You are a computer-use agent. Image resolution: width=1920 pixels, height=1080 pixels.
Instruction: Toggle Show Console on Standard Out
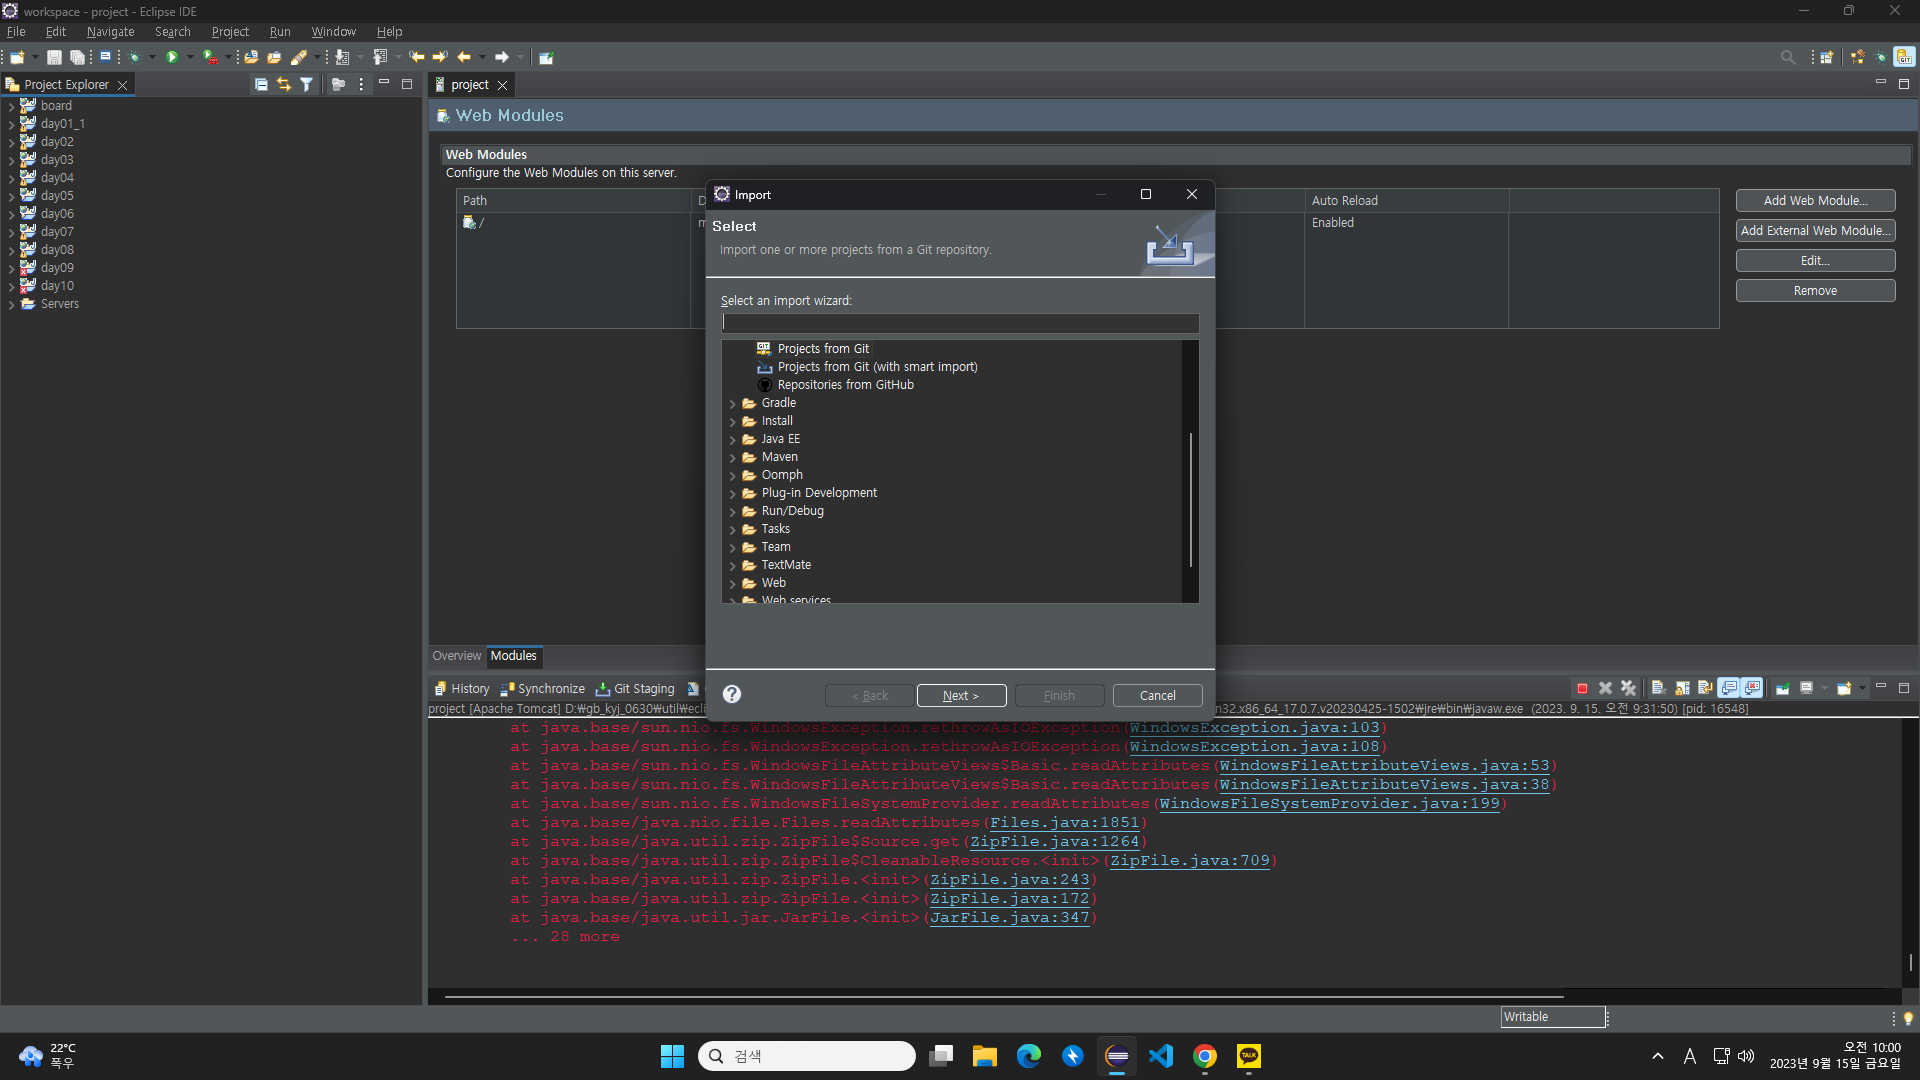coord(1729,688)
